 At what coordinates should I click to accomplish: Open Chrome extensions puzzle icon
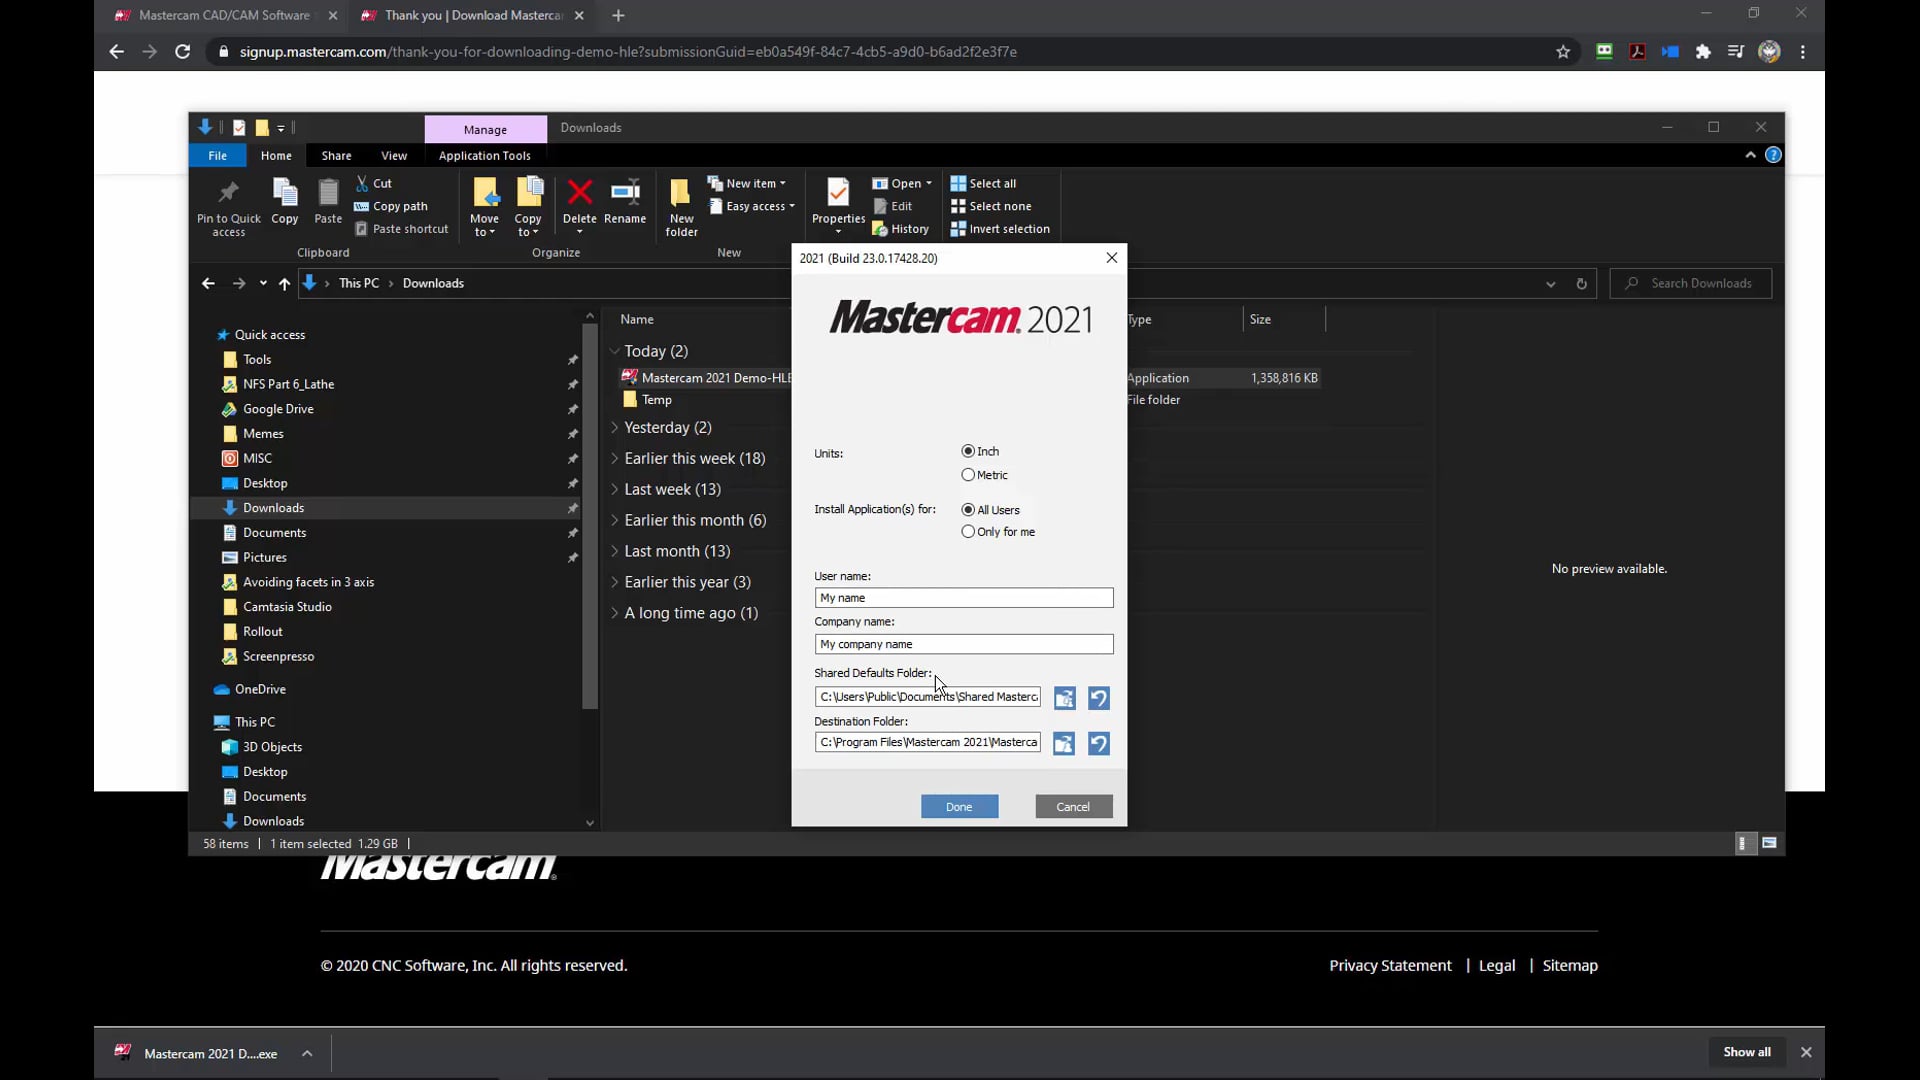1703,52
